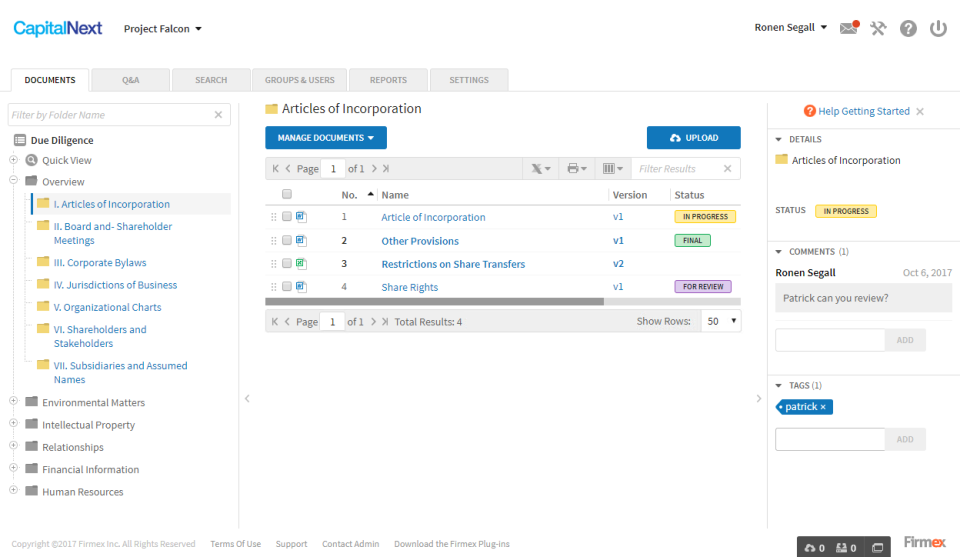Open the Groups & Users tab
This screenshot has height=557, width=960.
(x=300, y=80)
